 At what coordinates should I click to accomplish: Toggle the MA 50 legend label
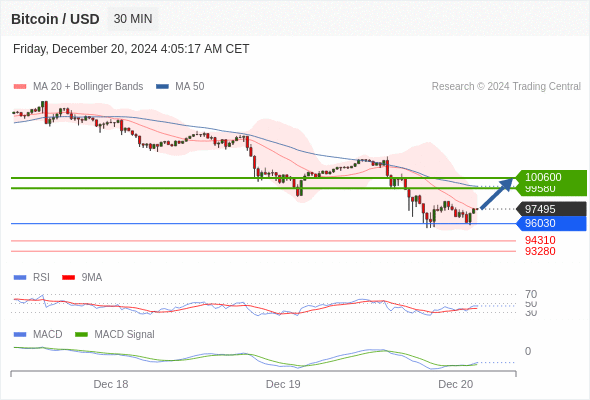pyautogui.click(x=190, y=87)
